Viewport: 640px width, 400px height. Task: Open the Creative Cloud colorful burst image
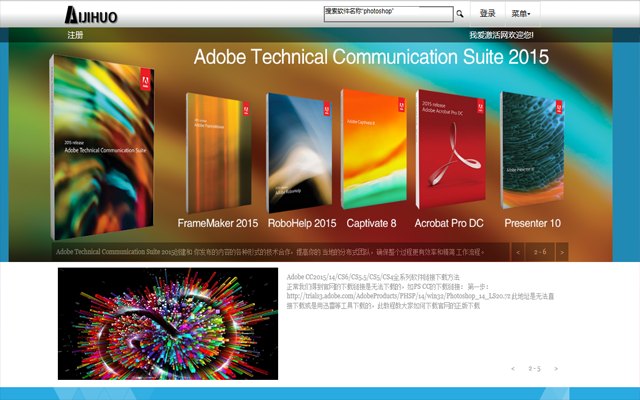(168, 324)
